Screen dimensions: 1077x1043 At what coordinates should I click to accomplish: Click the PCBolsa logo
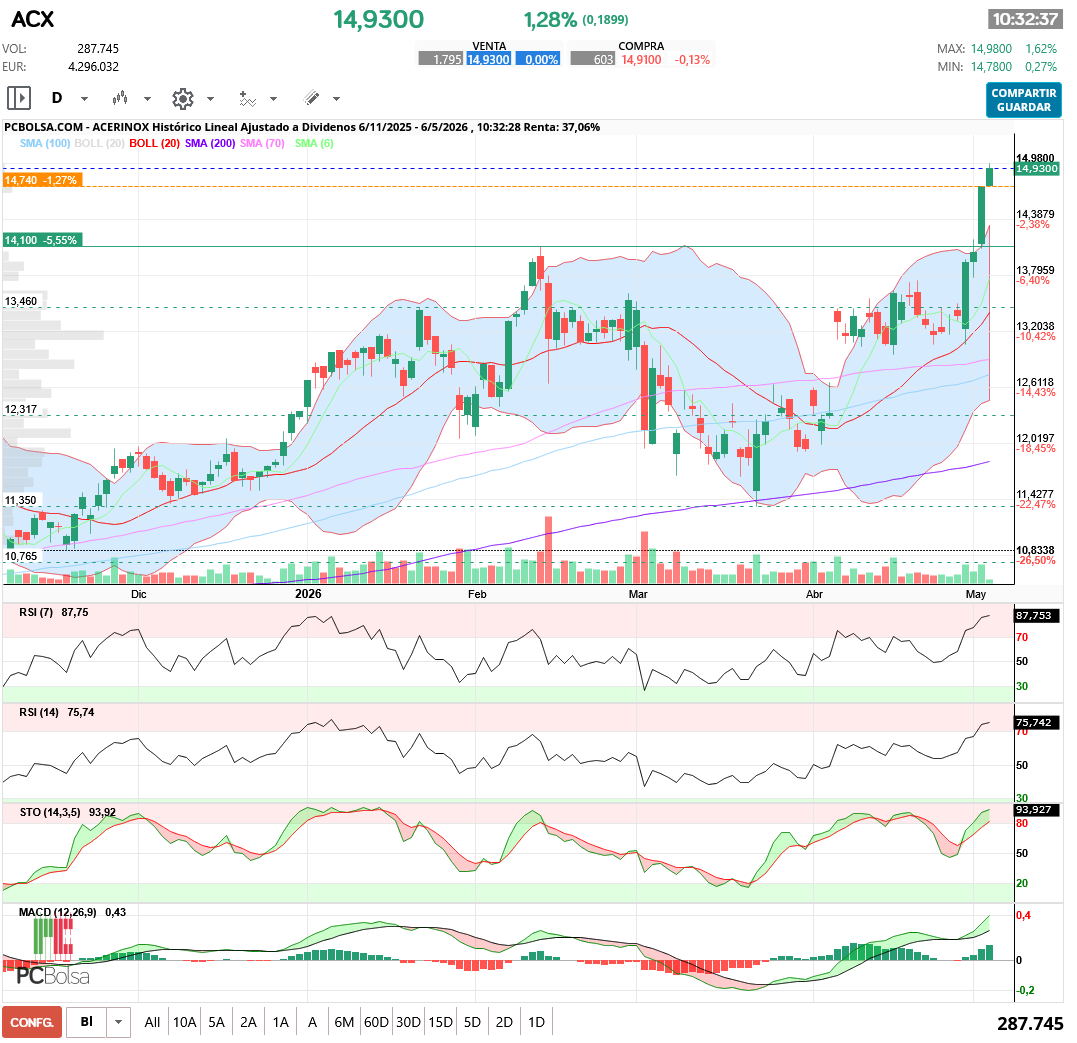52,976
